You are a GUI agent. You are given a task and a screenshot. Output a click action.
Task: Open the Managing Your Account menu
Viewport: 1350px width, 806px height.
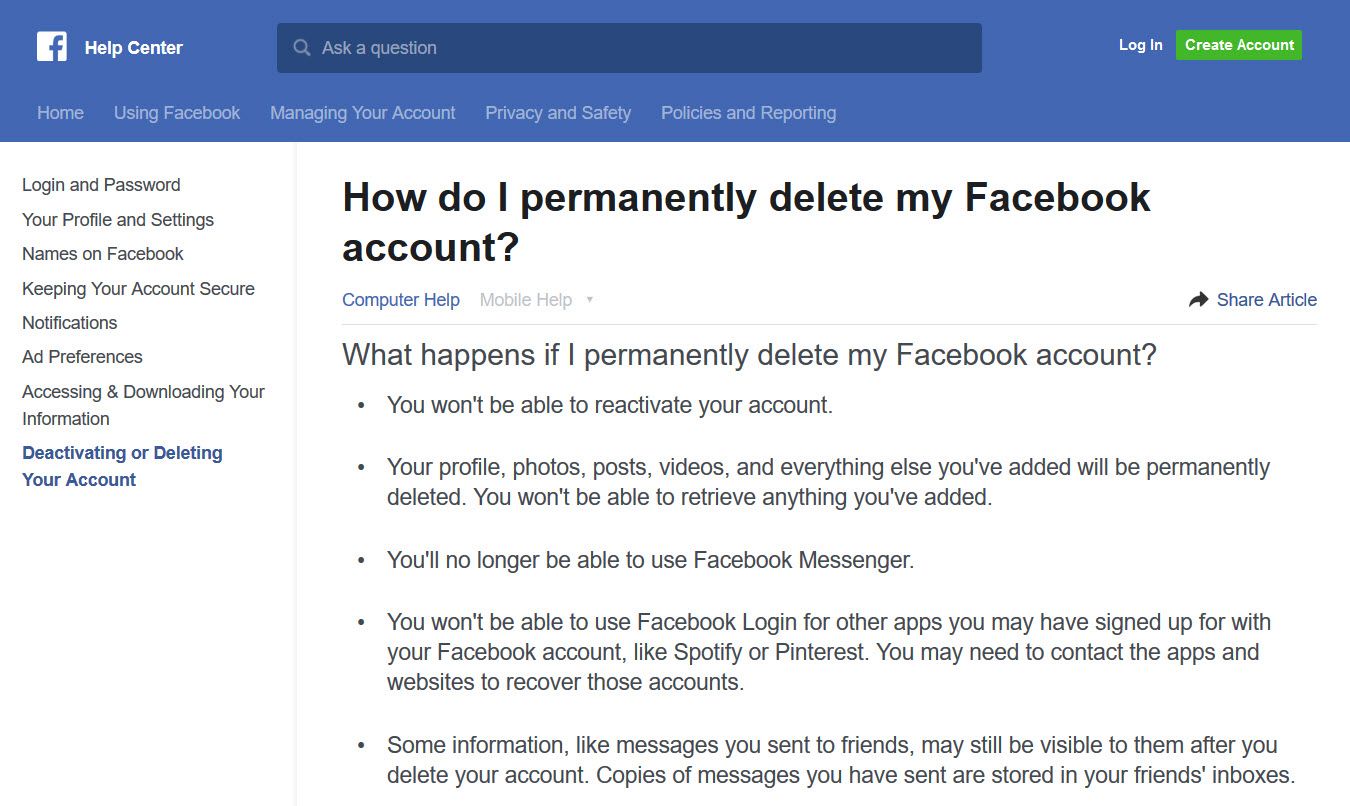coord(362,112)
